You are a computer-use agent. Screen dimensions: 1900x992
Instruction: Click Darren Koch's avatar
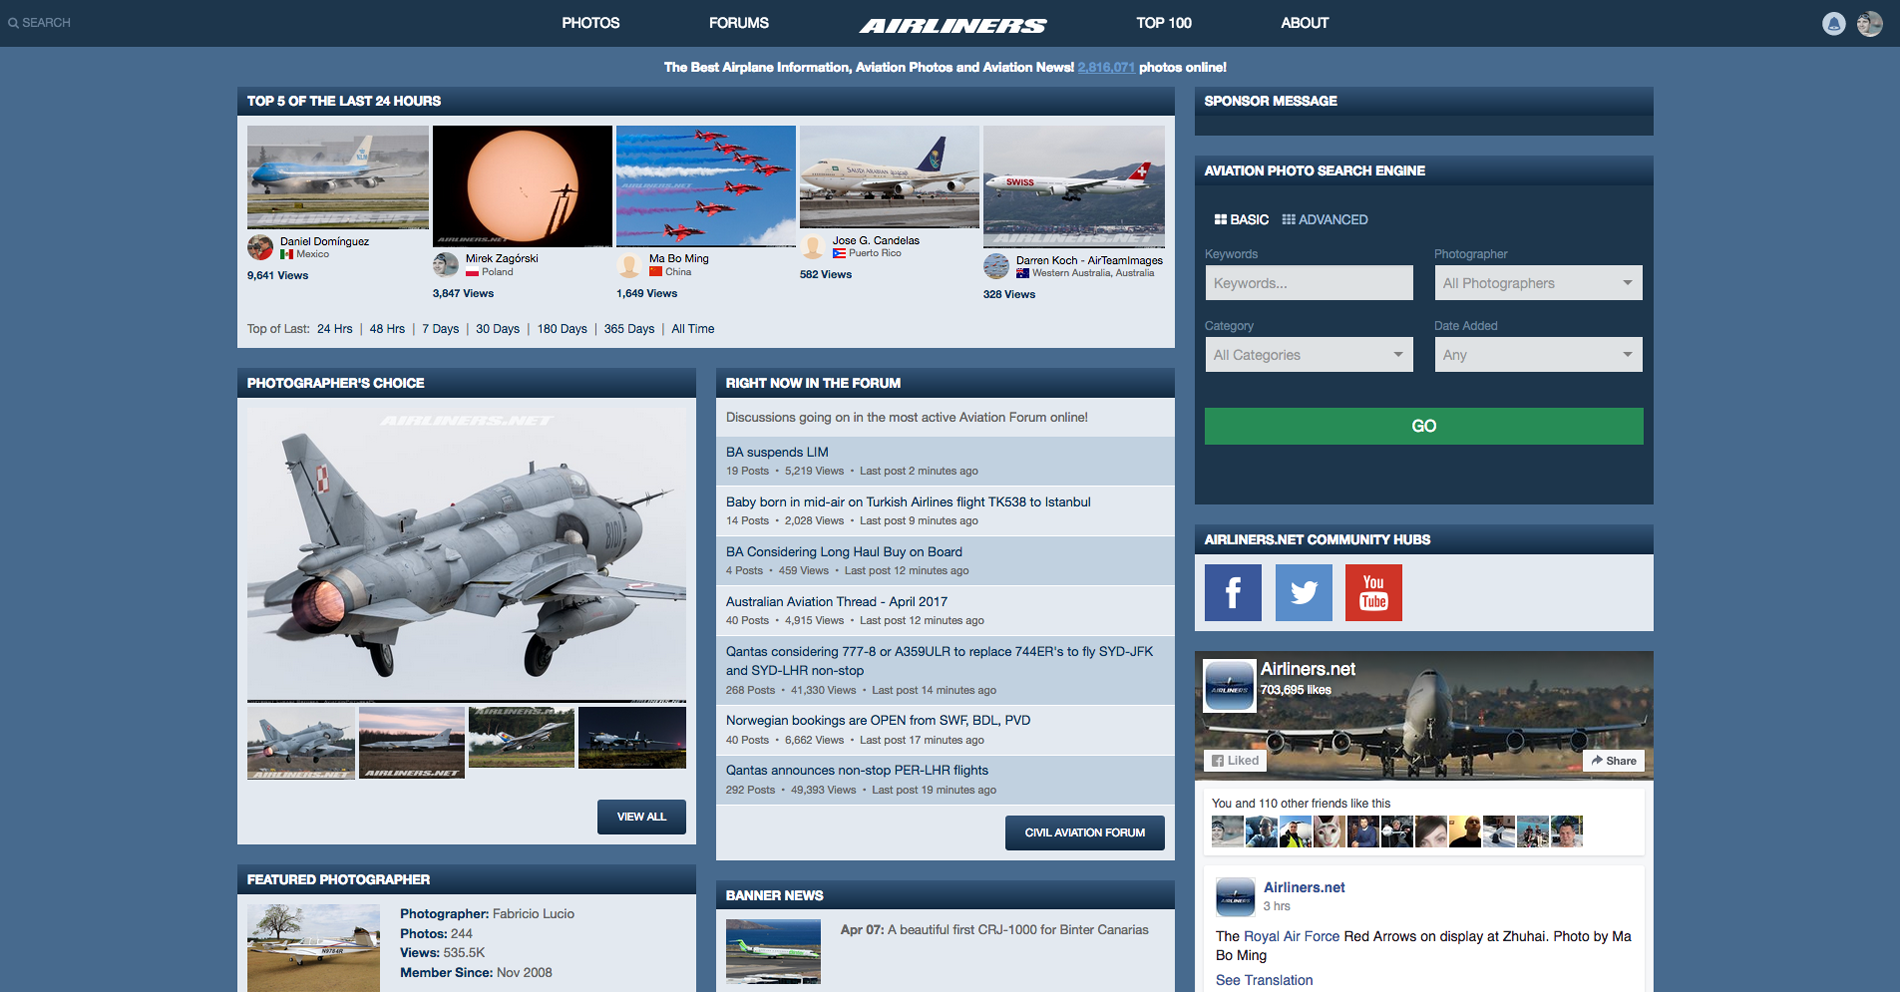pyautogui.click(x=996, y=266)
